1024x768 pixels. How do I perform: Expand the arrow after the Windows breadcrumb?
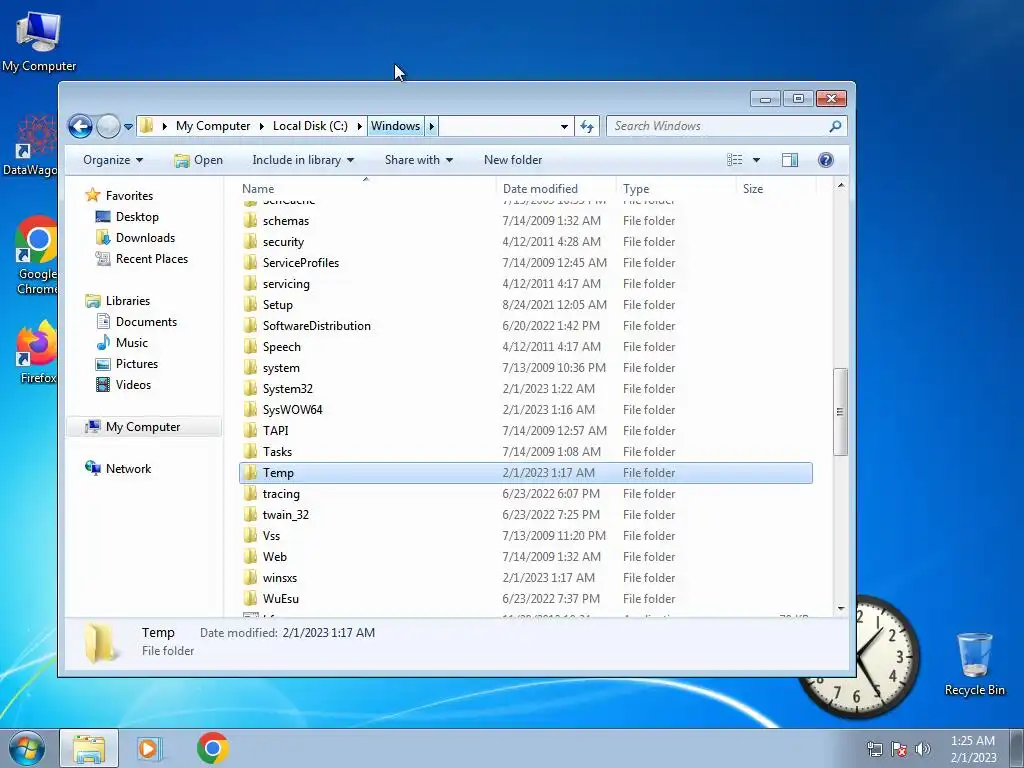432,126
